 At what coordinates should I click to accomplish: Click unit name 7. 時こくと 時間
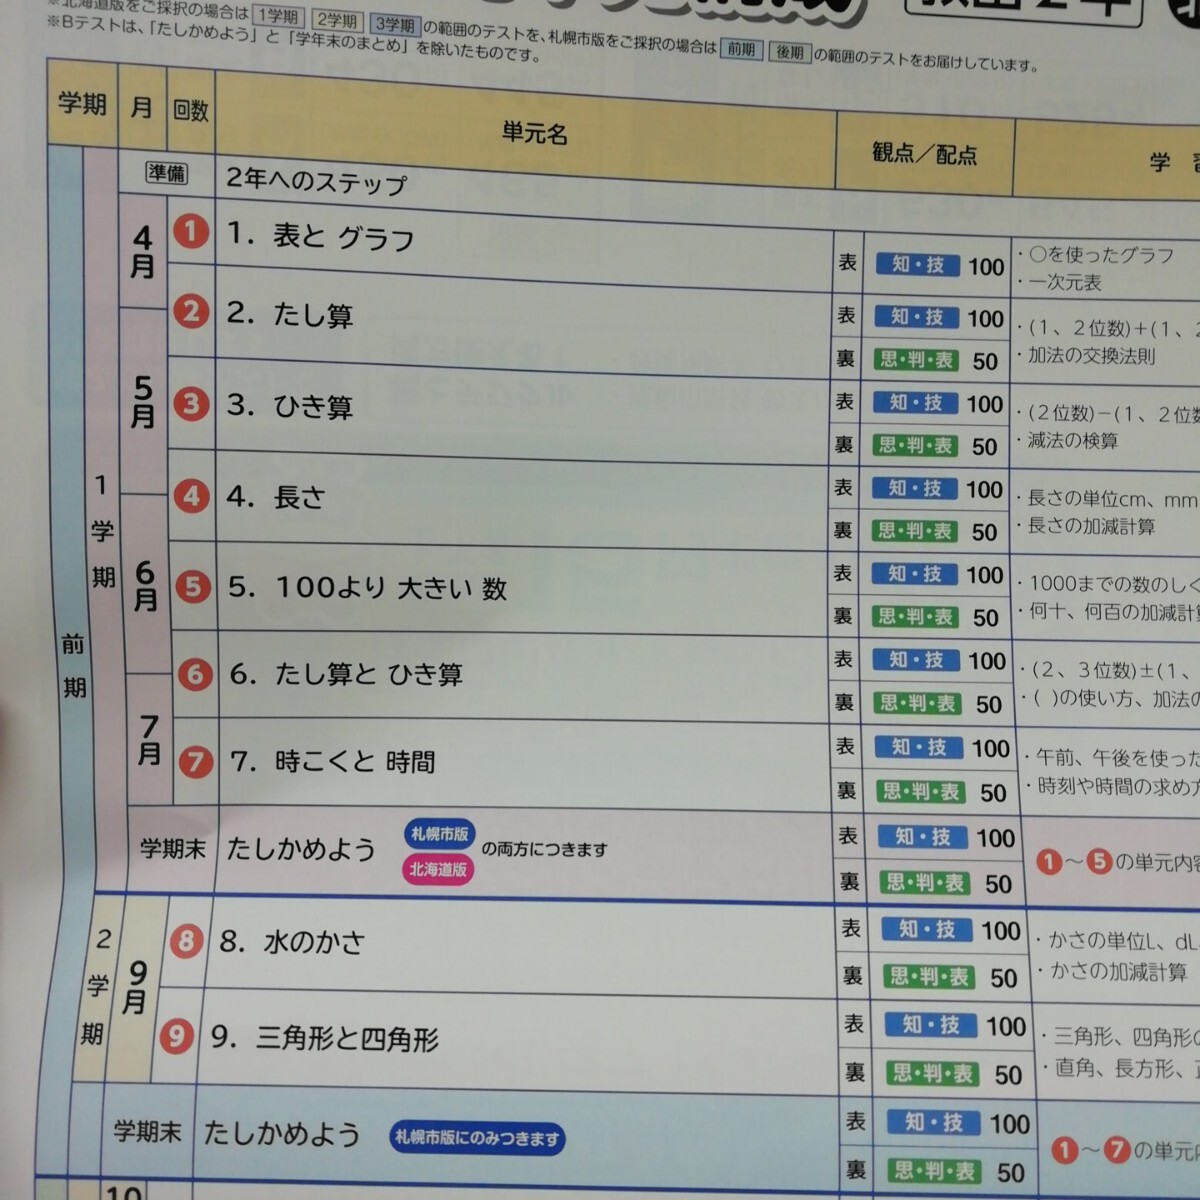[x=333, y=762]
